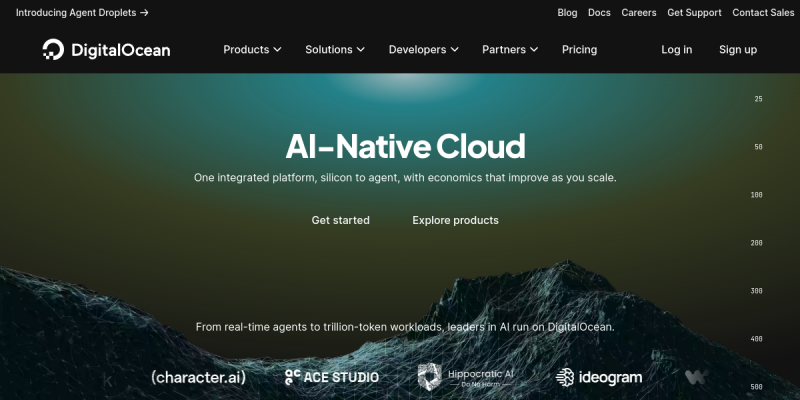
Task: Click the DigitalOcean logo icon
Action: click(53, 49)
